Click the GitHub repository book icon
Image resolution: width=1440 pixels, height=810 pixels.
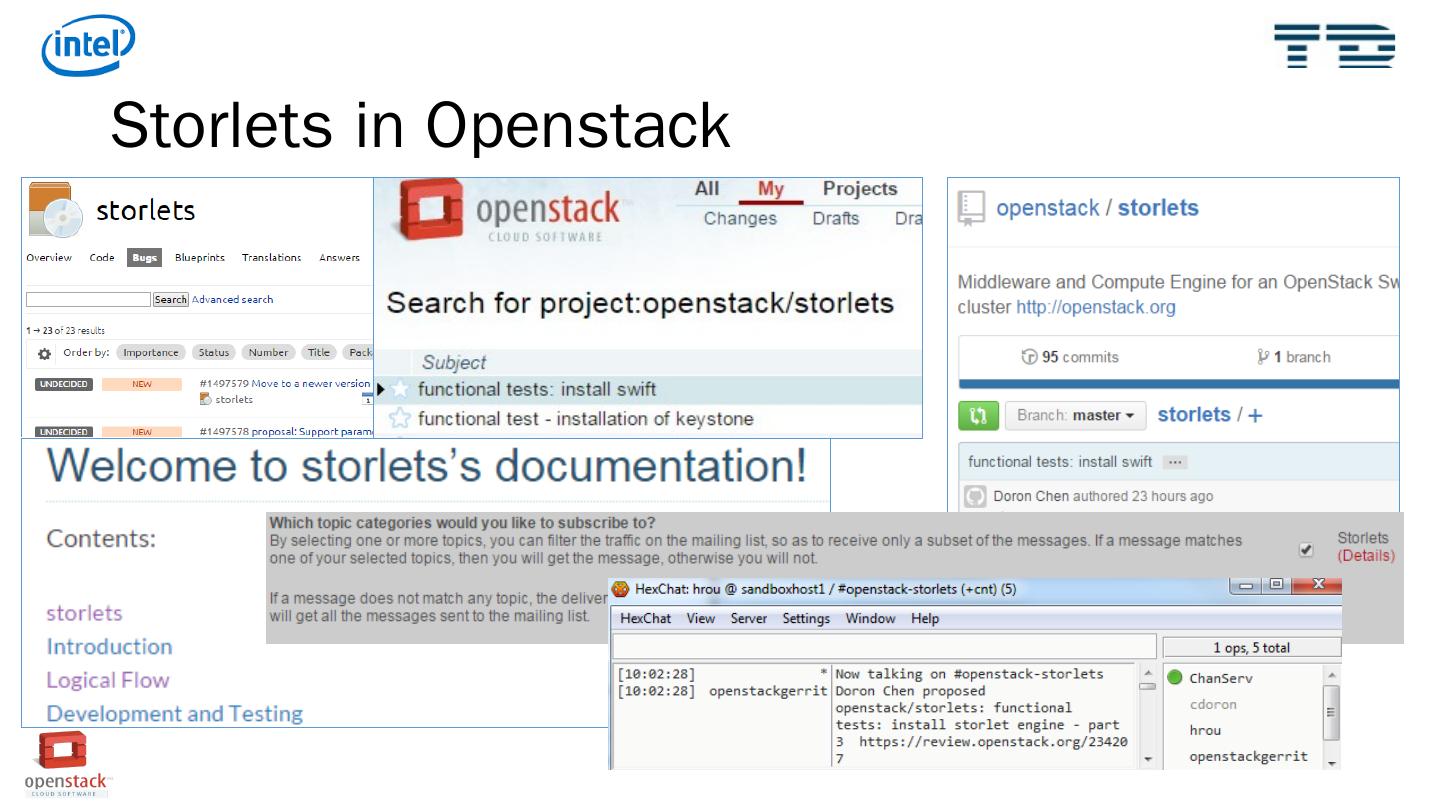click(x=973, y=208)
